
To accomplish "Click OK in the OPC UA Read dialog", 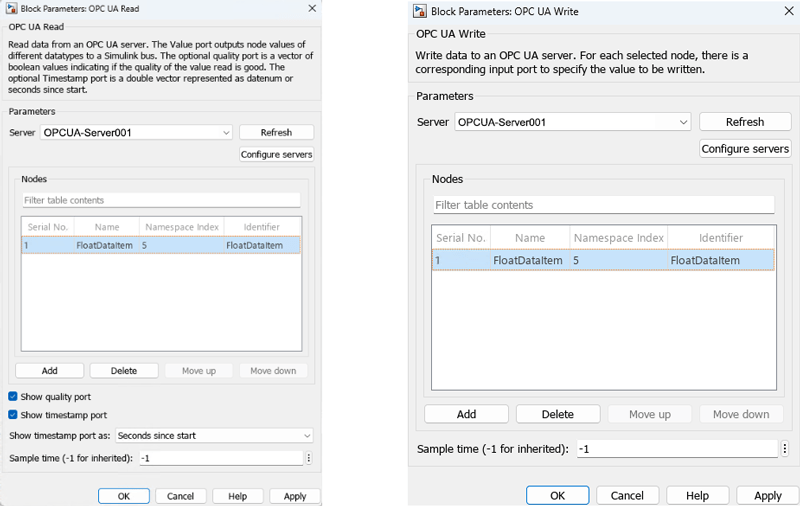I will click(x=124, y=496).
